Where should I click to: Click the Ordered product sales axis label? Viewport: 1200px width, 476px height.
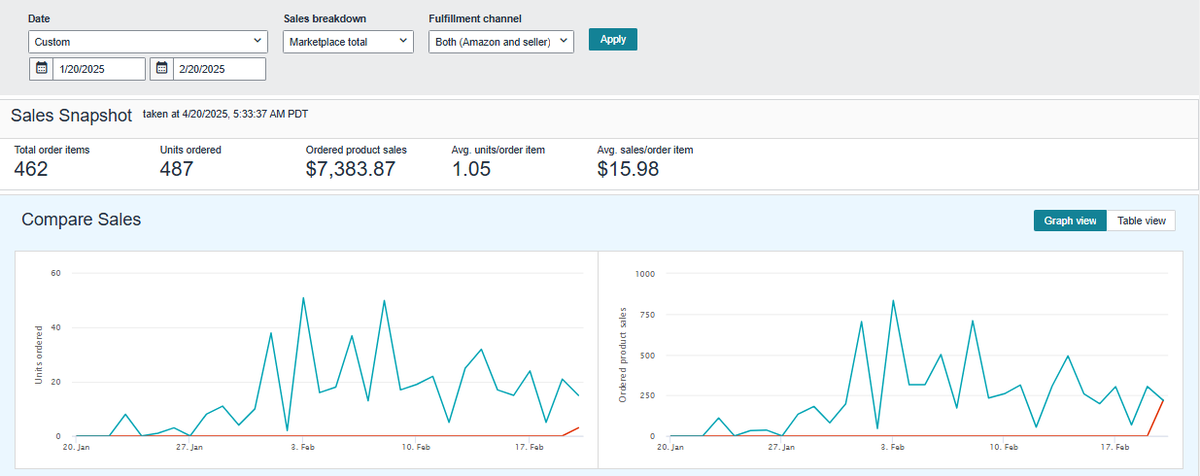[x=622, y=355]
